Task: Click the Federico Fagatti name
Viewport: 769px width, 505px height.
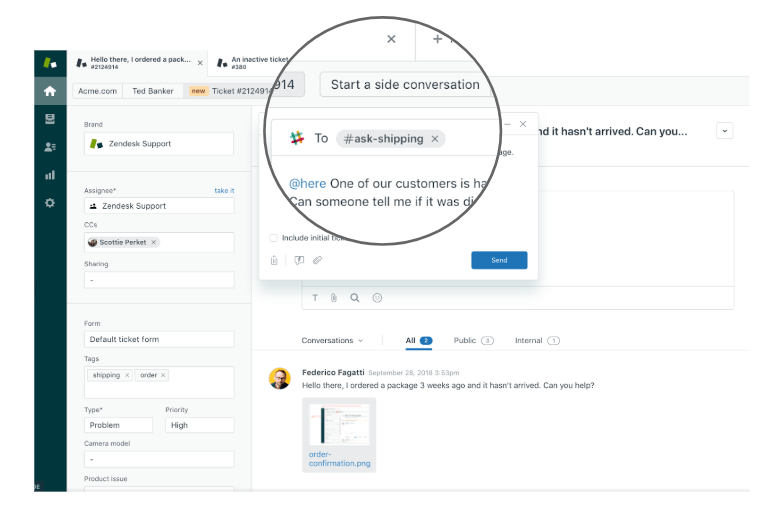Action: [x=333, y=373]
